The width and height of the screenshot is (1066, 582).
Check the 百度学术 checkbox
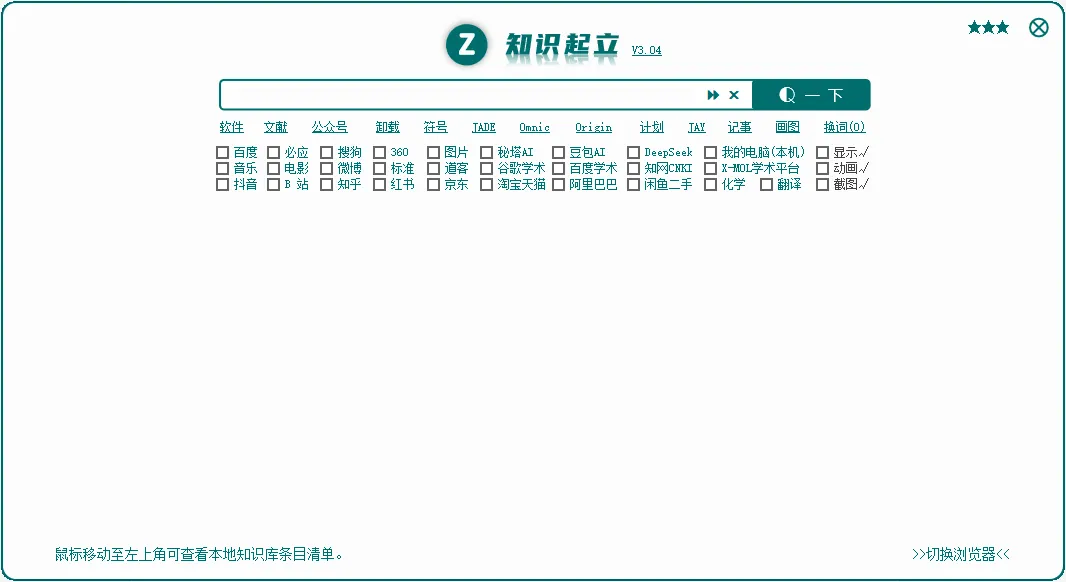[x=558, y=168]
